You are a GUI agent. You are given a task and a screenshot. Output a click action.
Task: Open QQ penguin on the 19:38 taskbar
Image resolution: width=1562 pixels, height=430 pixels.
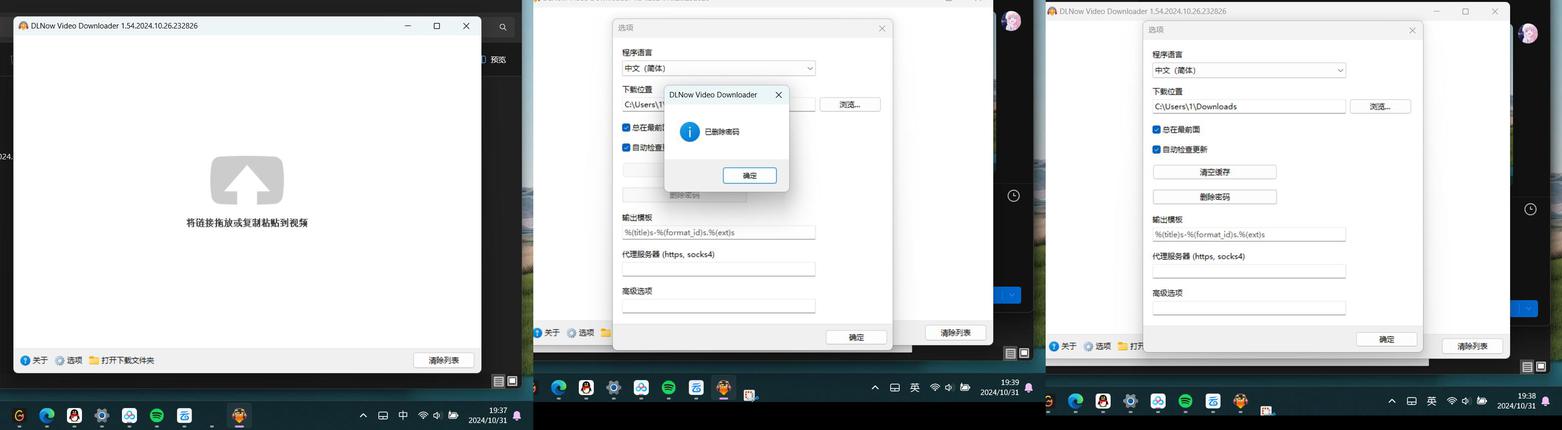[x=1103, y=401]
